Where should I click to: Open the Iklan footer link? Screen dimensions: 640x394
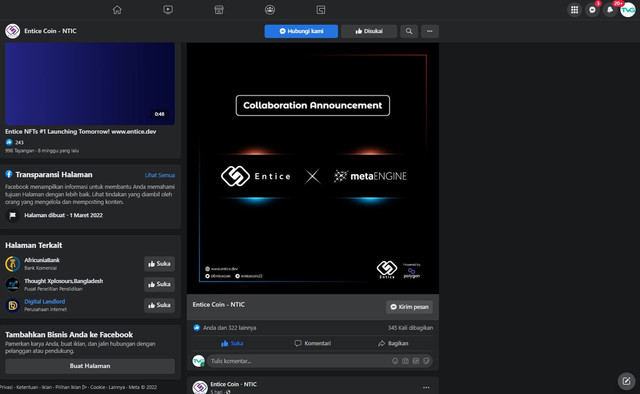(x=47, y=387)
